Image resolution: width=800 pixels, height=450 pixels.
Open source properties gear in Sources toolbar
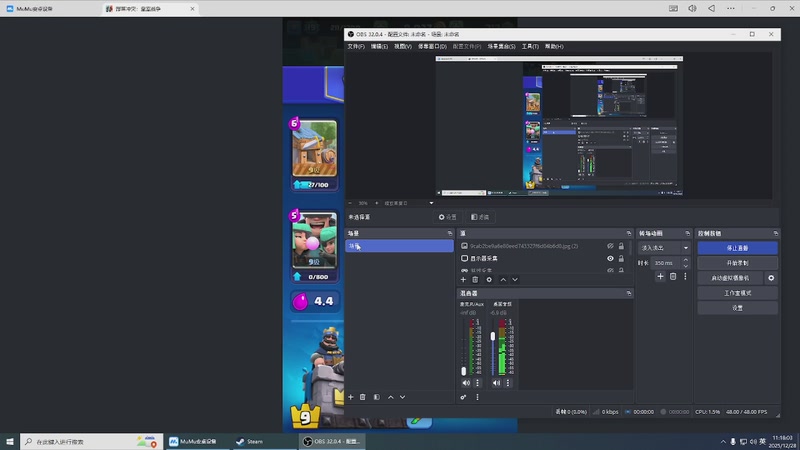pos(489,280)
